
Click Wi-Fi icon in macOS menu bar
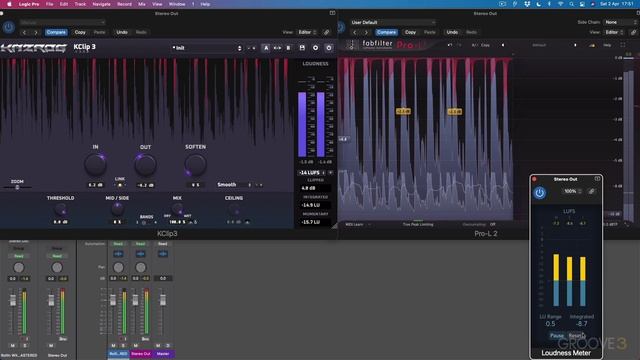tap(560, 4)
